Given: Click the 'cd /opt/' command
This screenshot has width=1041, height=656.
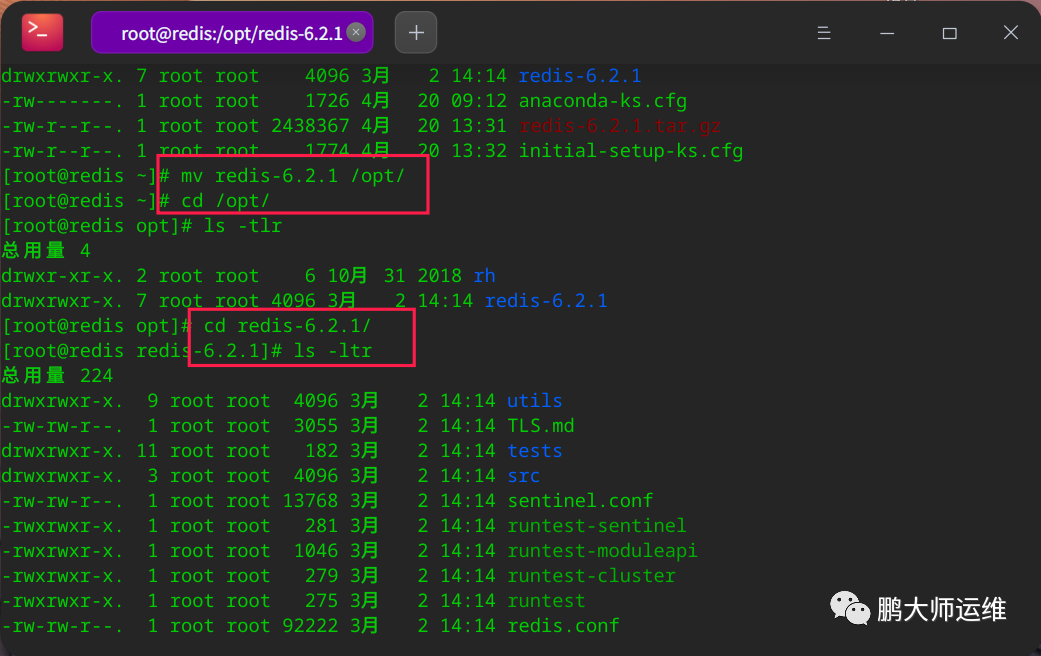Looking at the screenshot, I should [x=225, y=201].
